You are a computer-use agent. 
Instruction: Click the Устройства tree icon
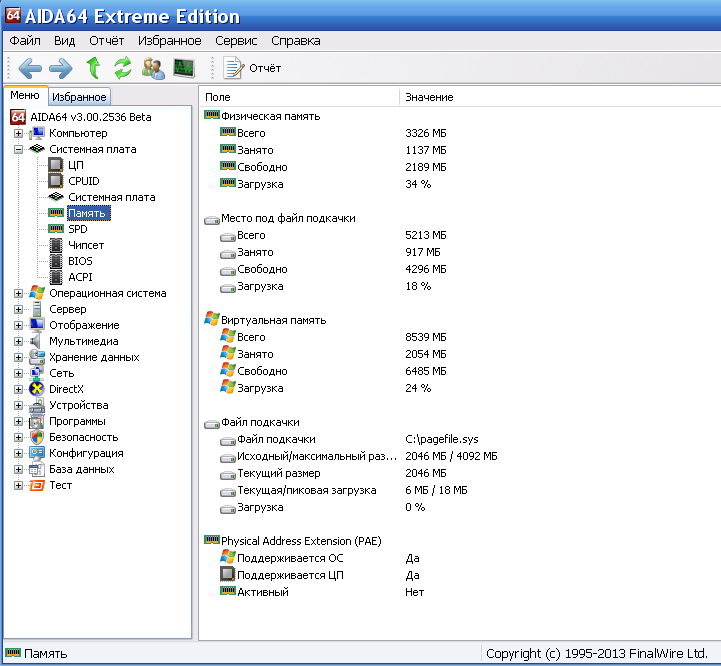[37, 406]
